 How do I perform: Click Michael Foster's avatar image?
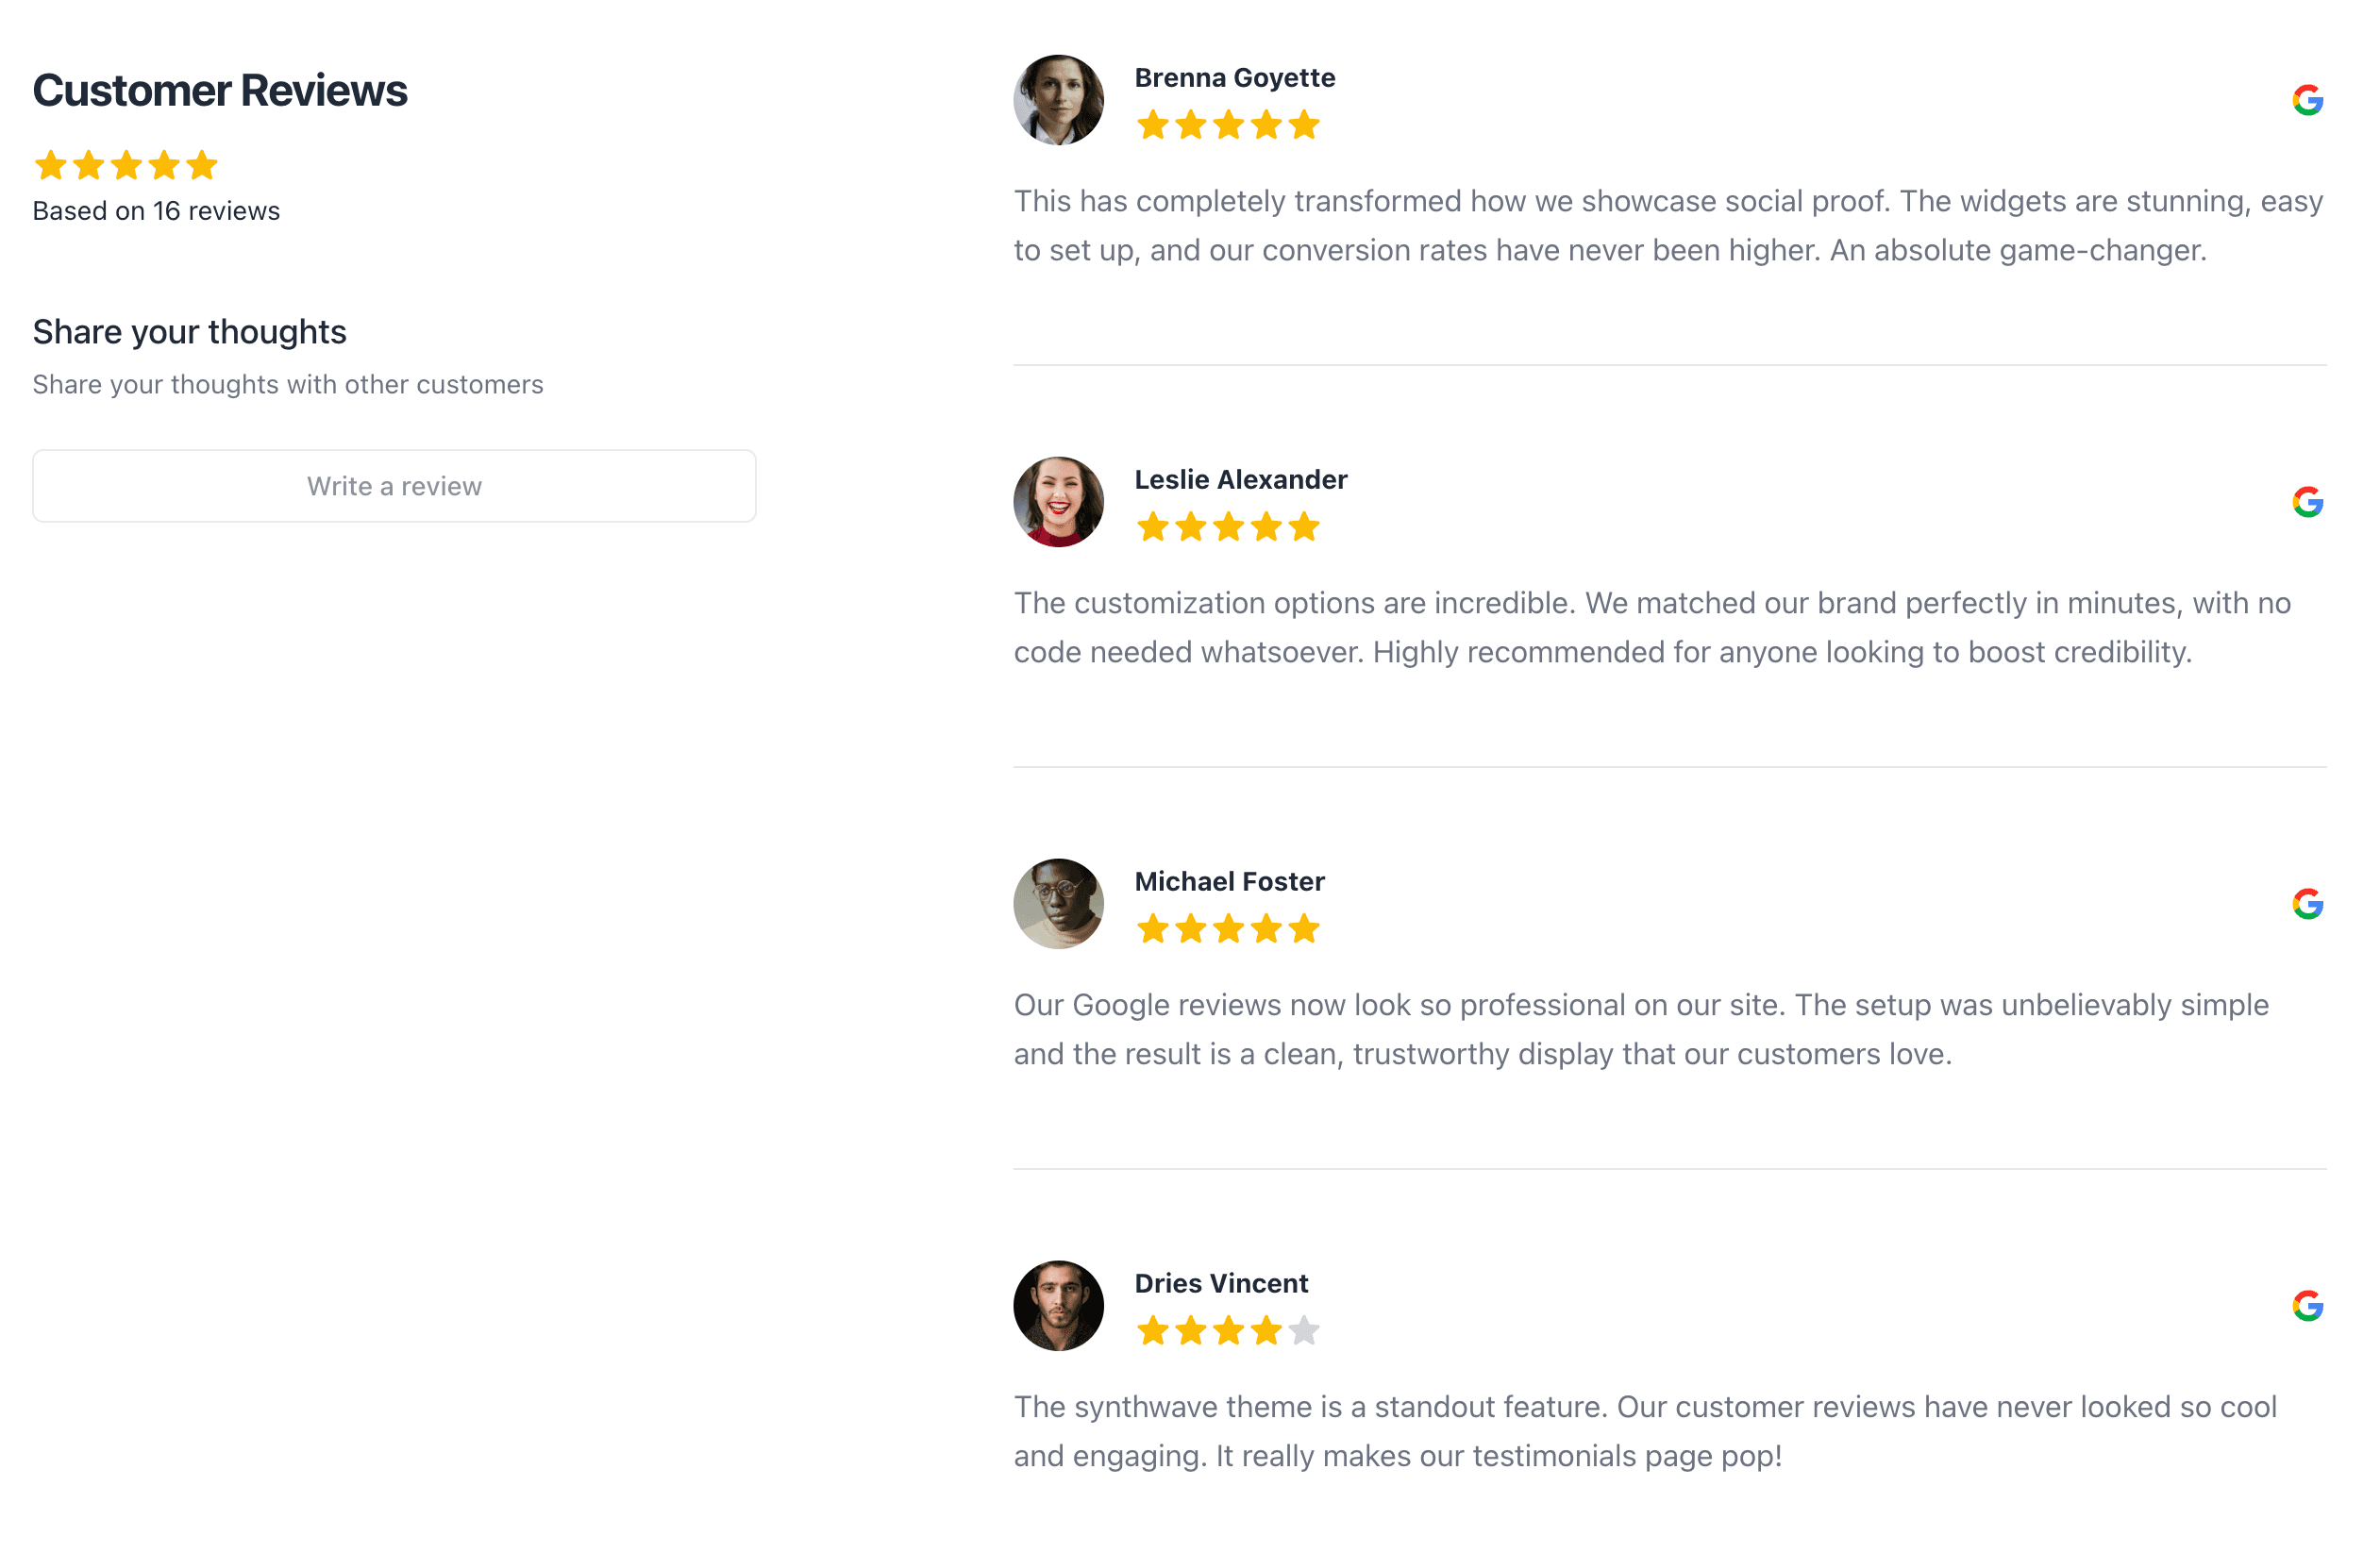tap(1058, 904)
